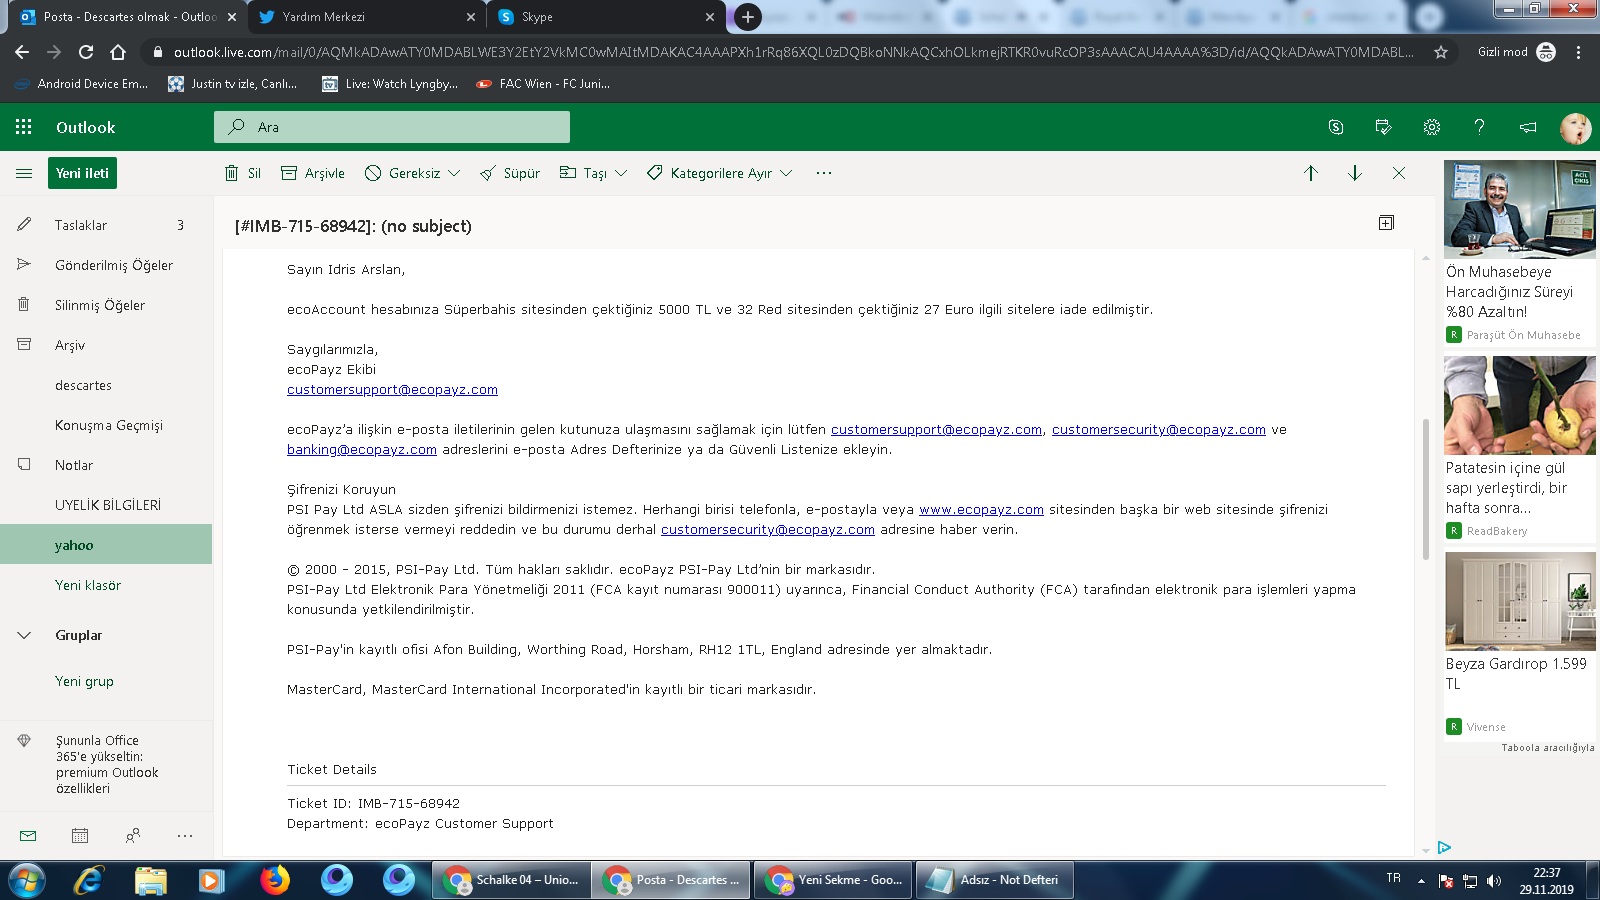
Task: Collapse the Gruplar section
Action: point(24,635)
